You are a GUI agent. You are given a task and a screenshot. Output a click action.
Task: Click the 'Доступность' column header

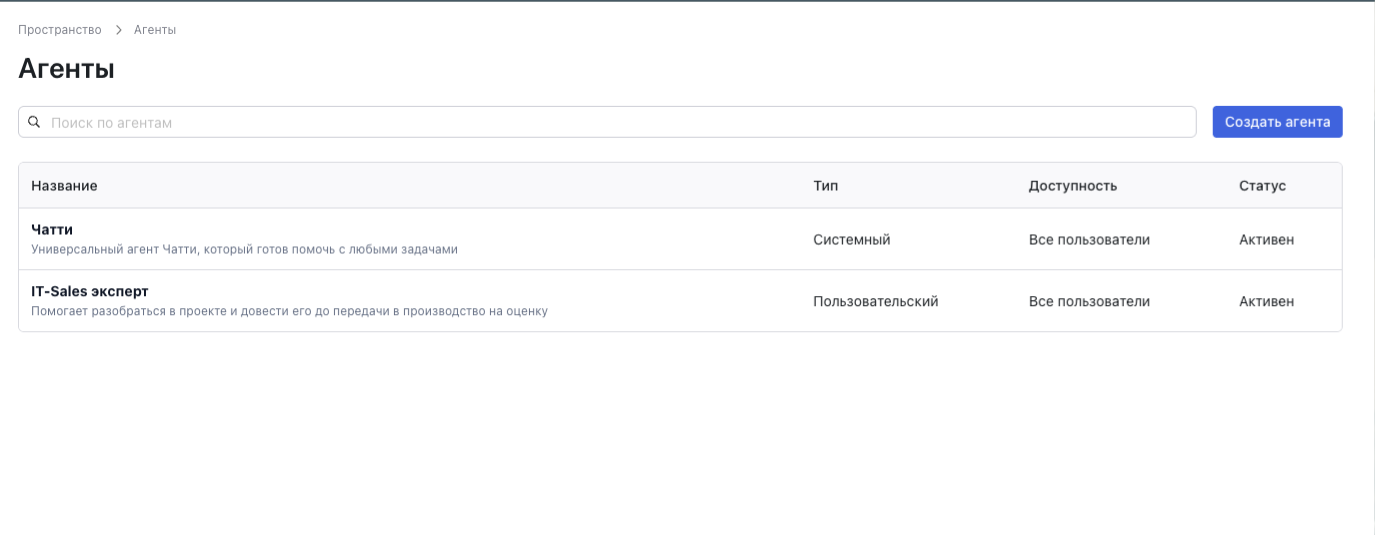[x=1073, y=186]
